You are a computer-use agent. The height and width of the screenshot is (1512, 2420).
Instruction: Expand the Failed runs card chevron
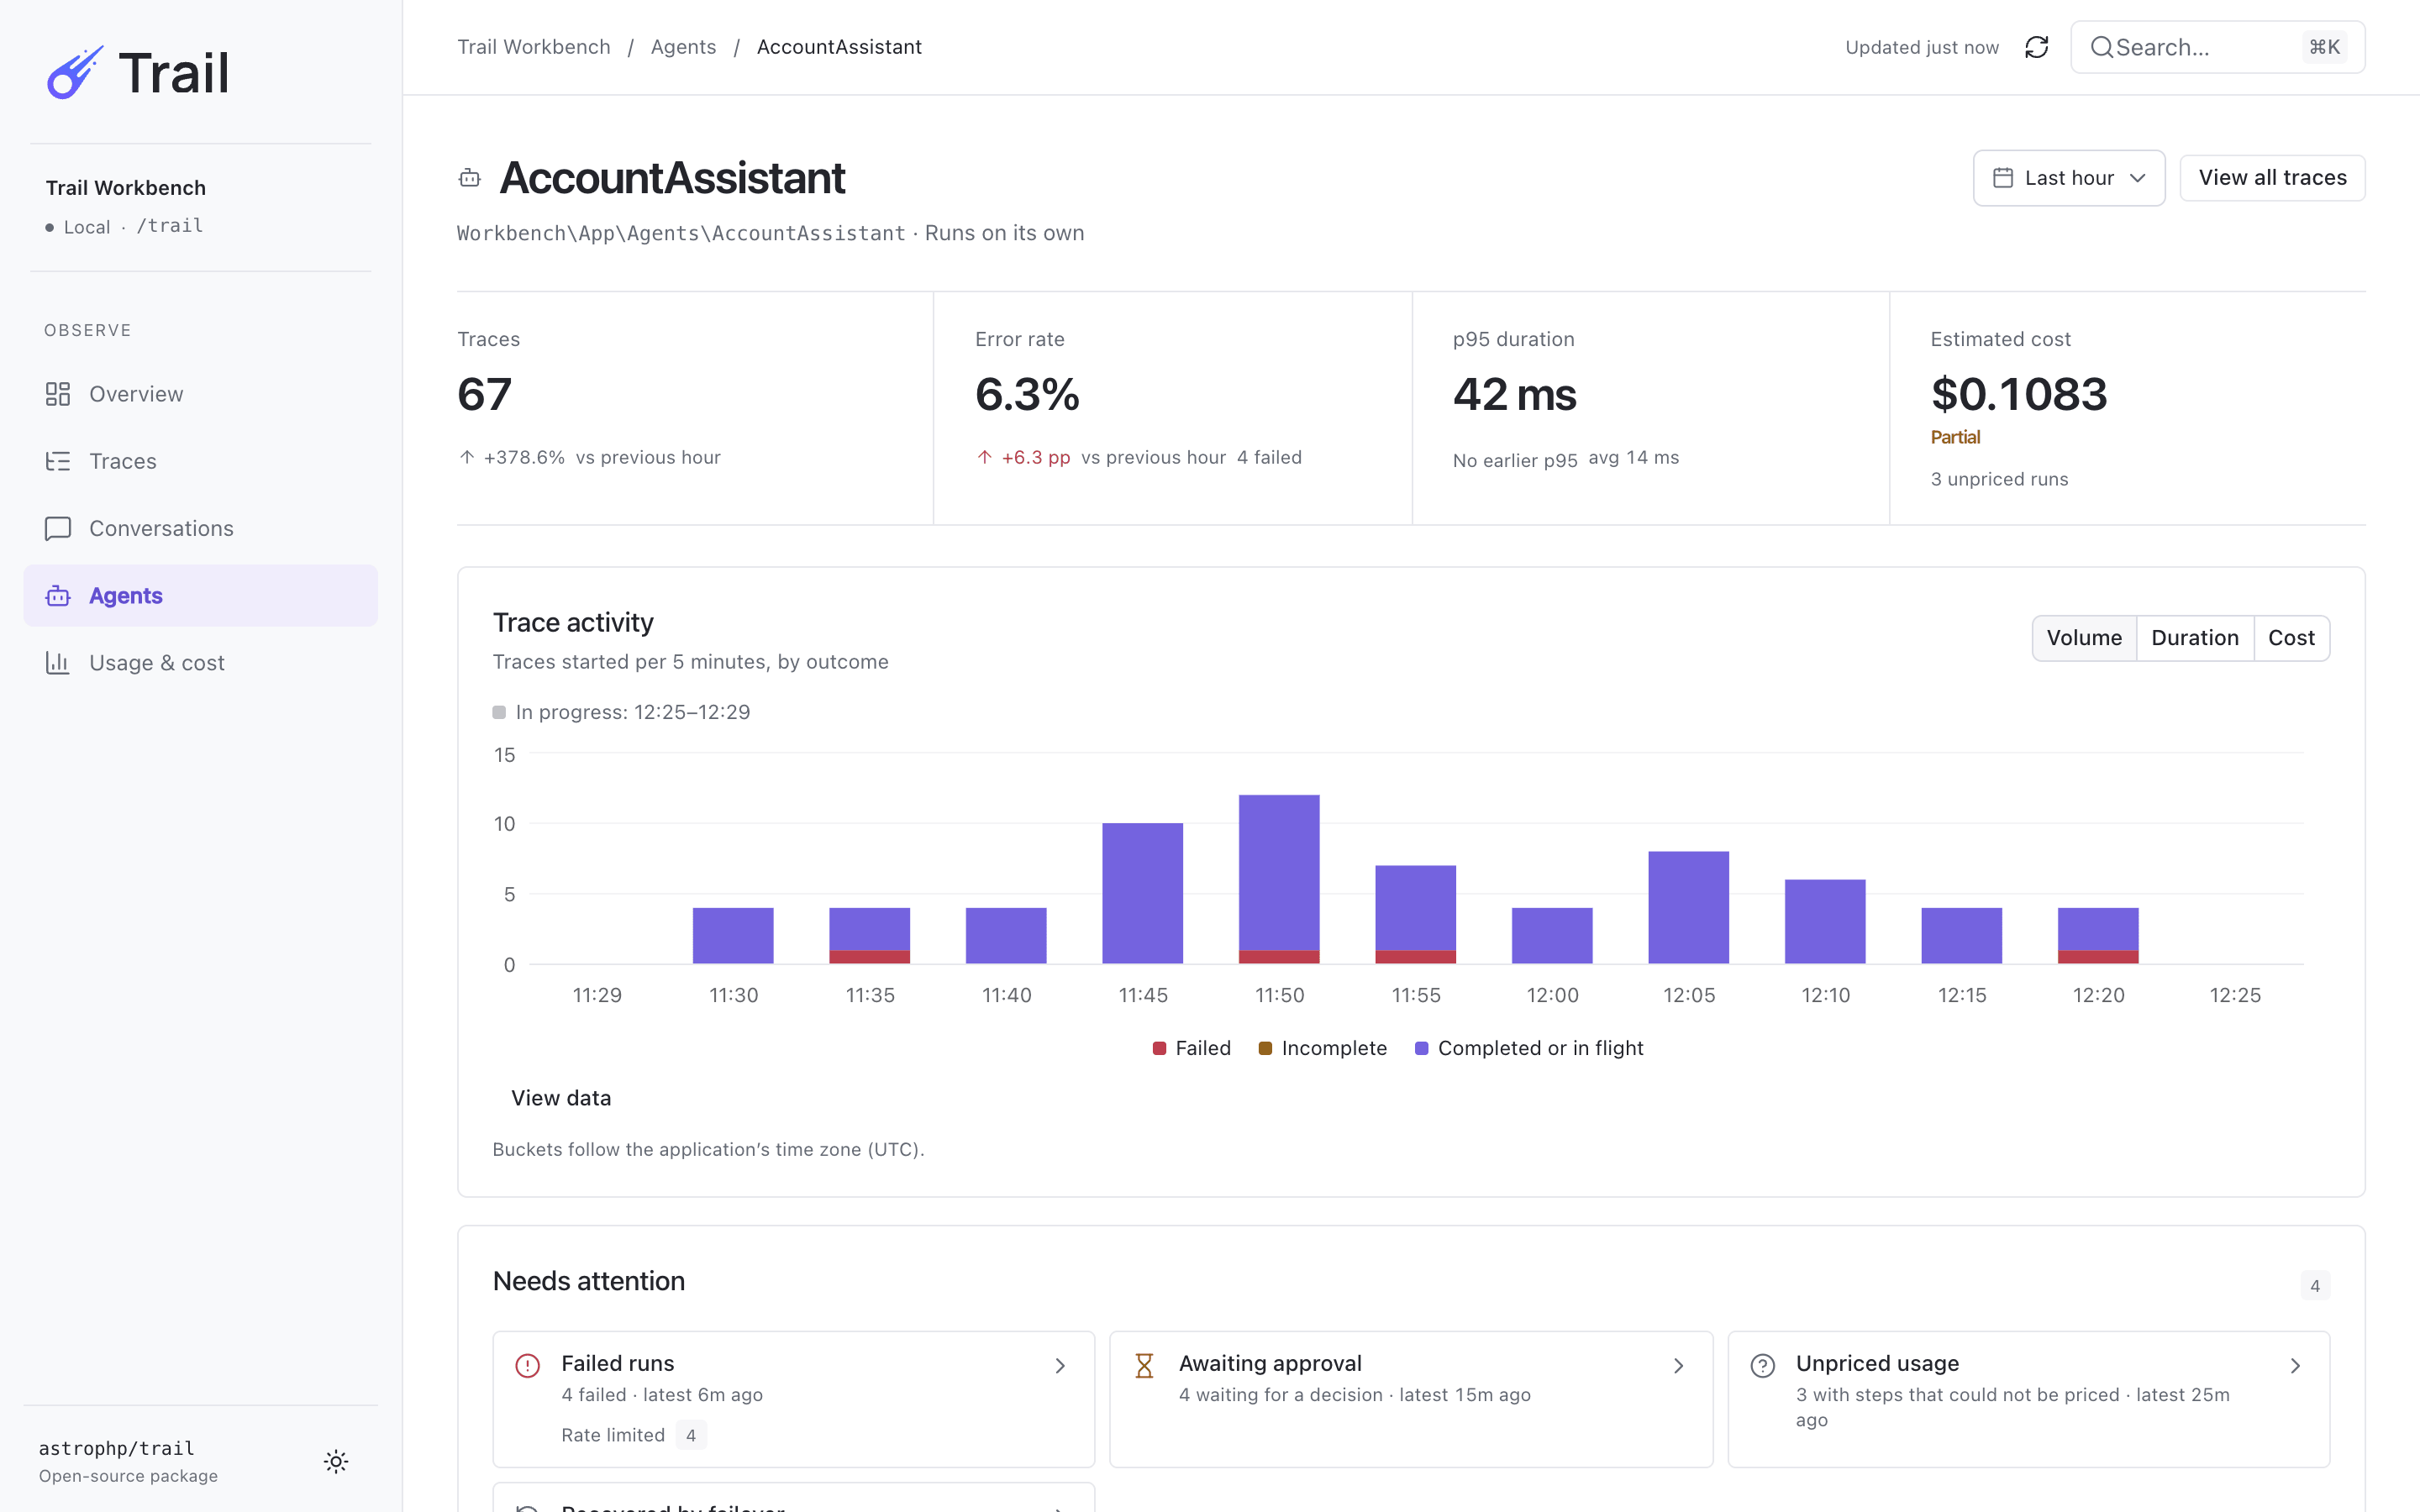[1060, 1365]
